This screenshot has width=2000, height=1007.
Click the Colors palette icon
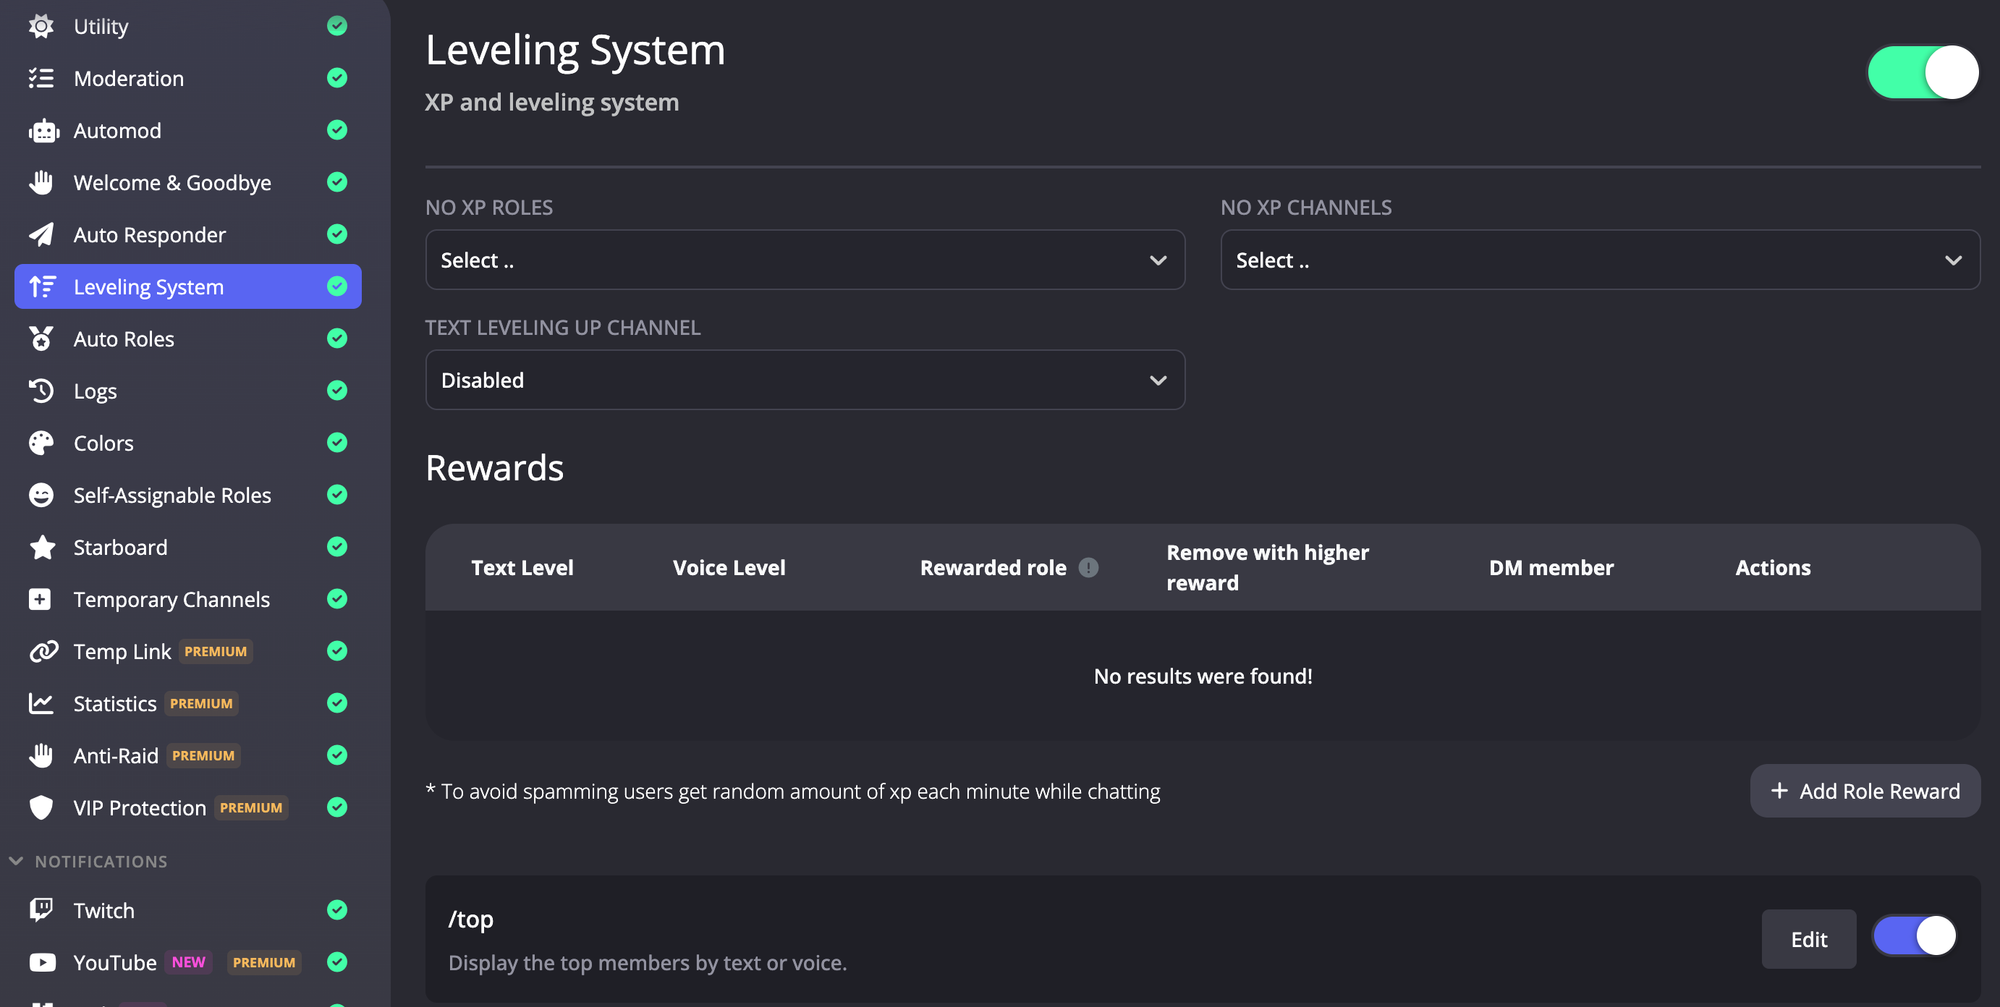pos(41,443)
